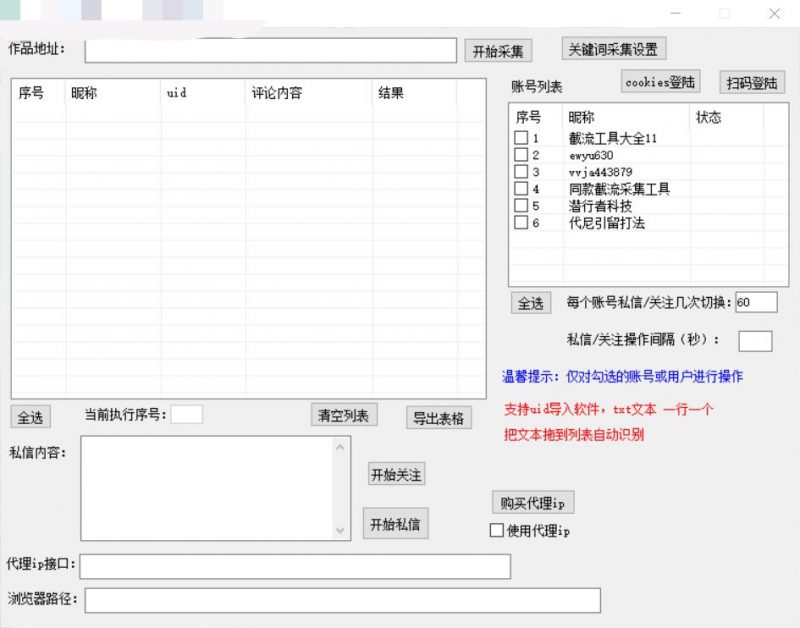The image size is (800, 628).
Task: Enable the 使用代理ip checkbox
Action: [x=496, y=530]
